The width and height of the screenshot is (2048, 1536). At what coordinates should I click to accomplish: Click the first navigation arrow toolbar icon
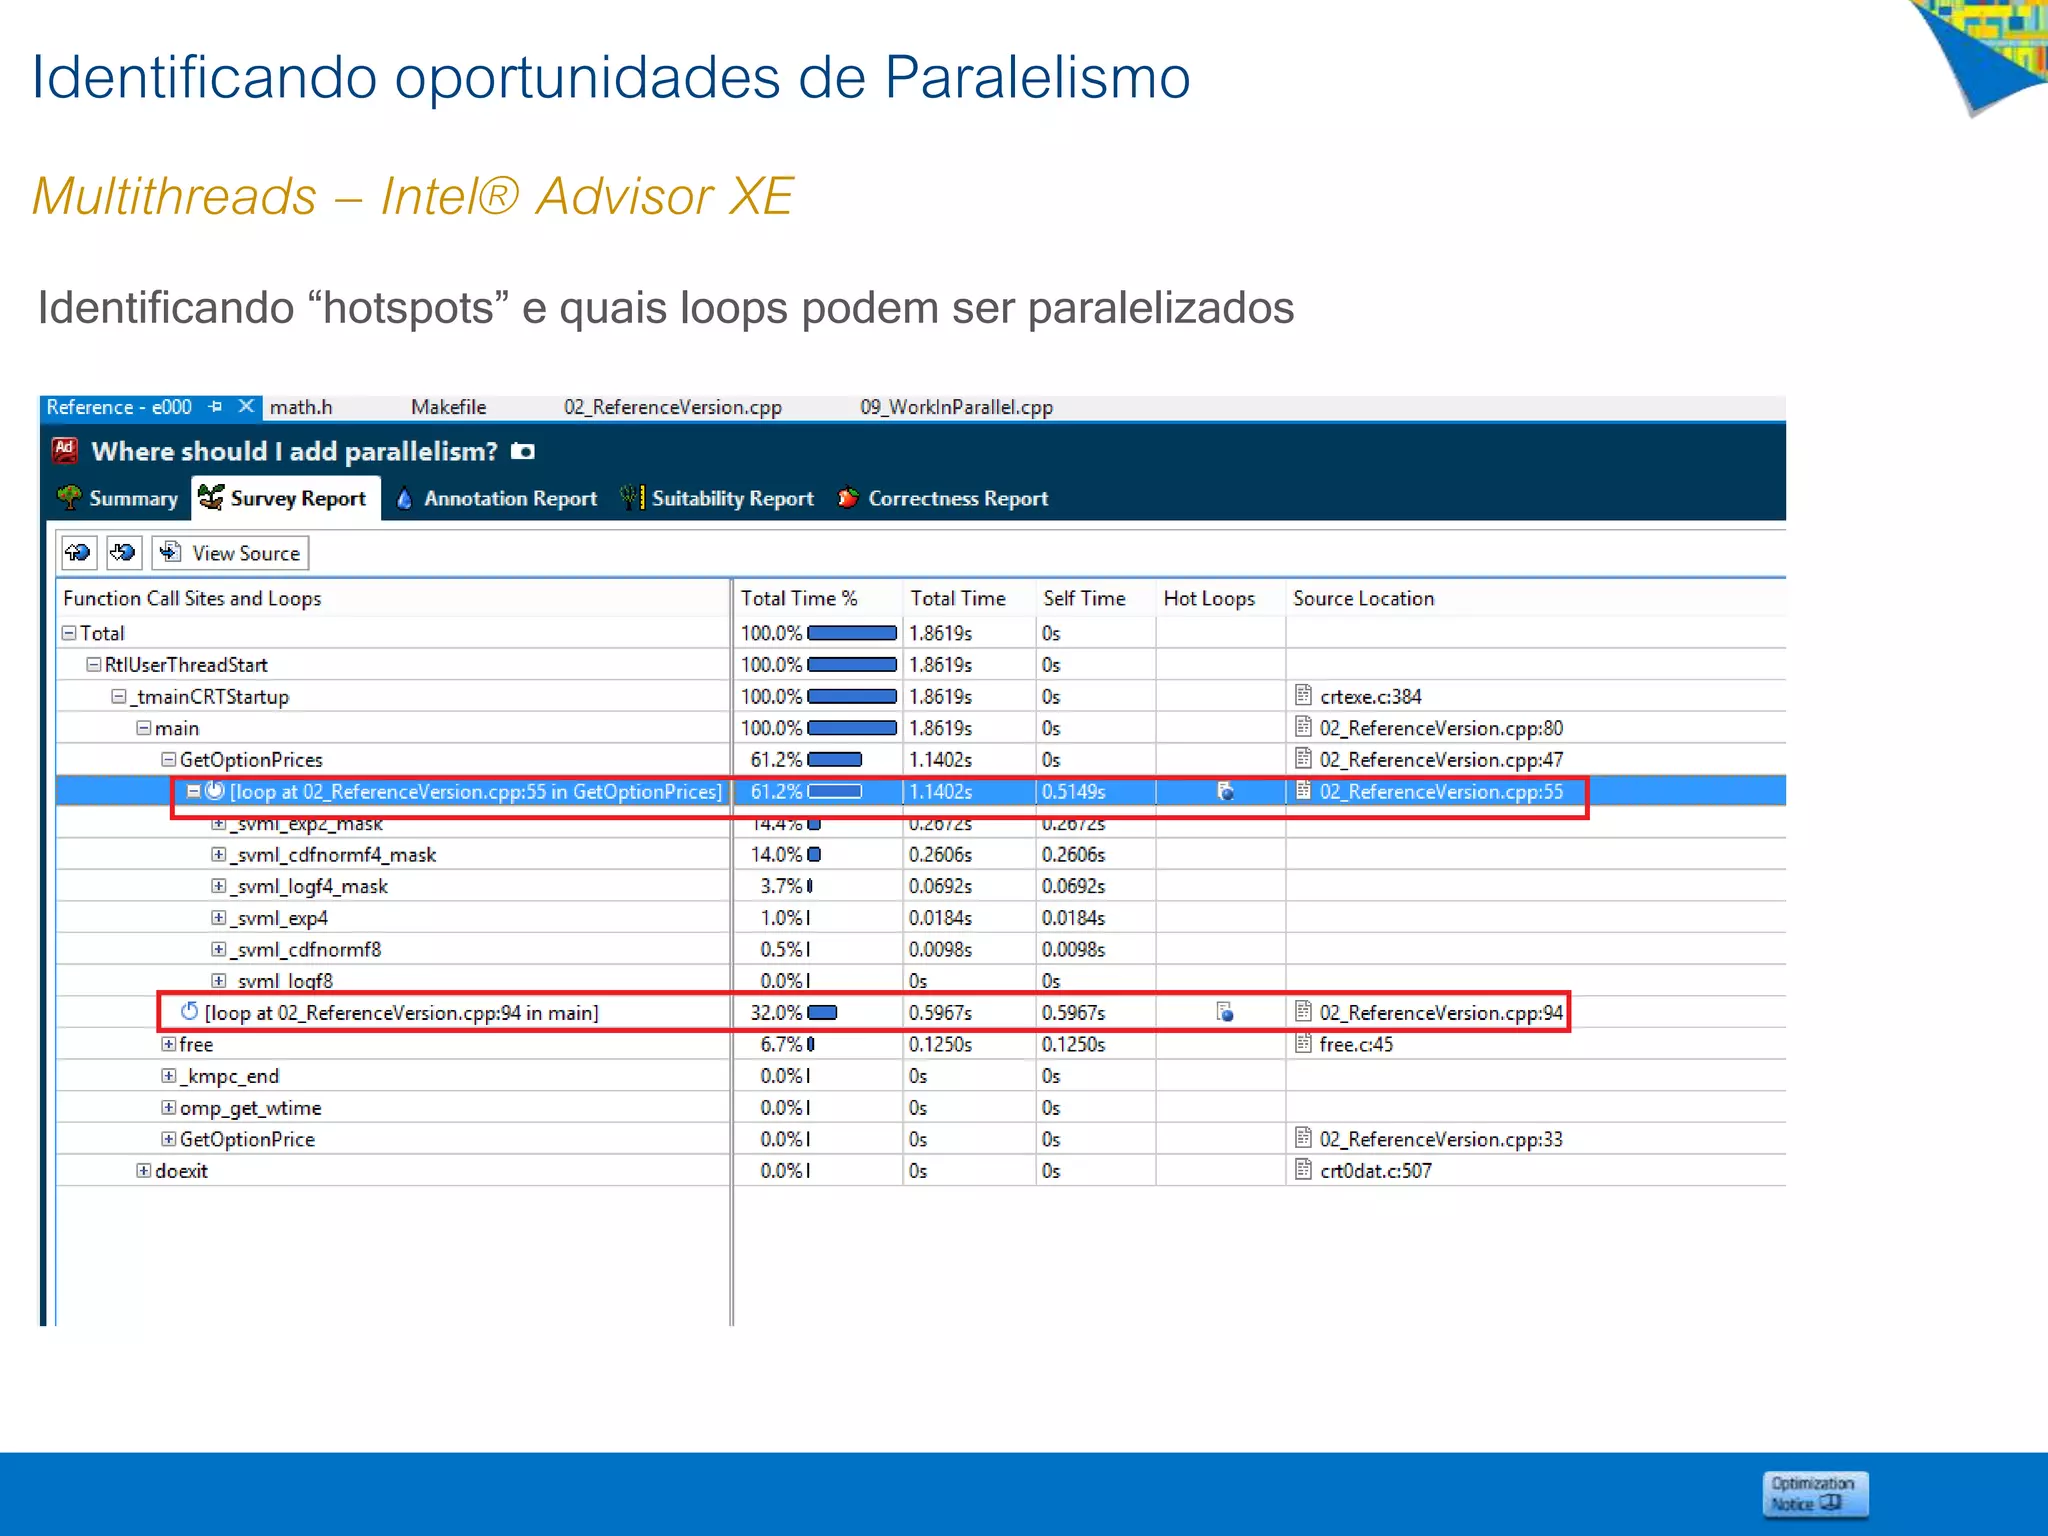point(78,552)
